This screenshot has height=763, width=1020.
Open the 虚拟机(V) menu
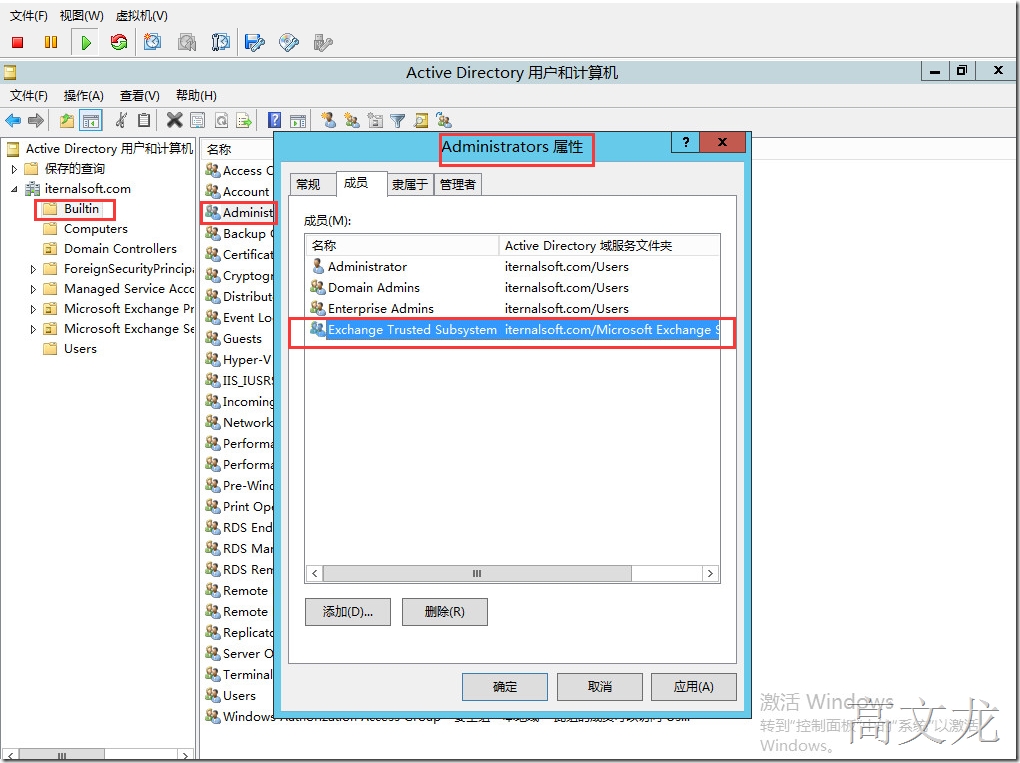[x=141, y=16]
